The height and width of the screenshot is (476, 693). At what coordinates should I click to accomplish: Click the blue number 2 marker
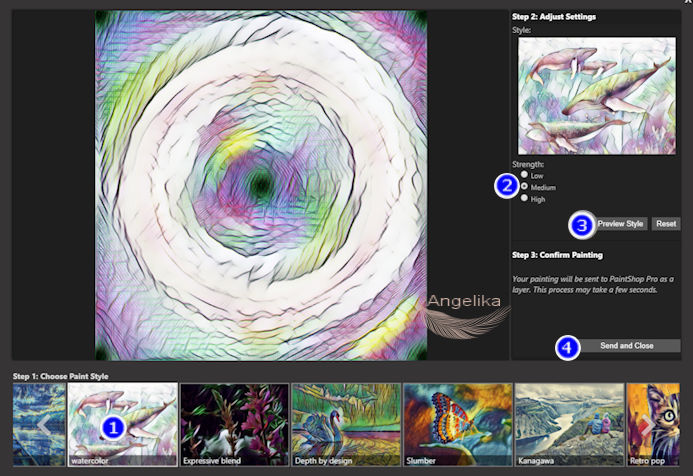pyautogui.click(x=508, y=186)
